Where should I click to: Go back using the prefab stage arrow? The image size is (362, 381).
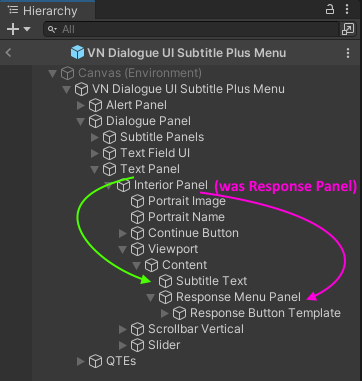coord(9,53)
